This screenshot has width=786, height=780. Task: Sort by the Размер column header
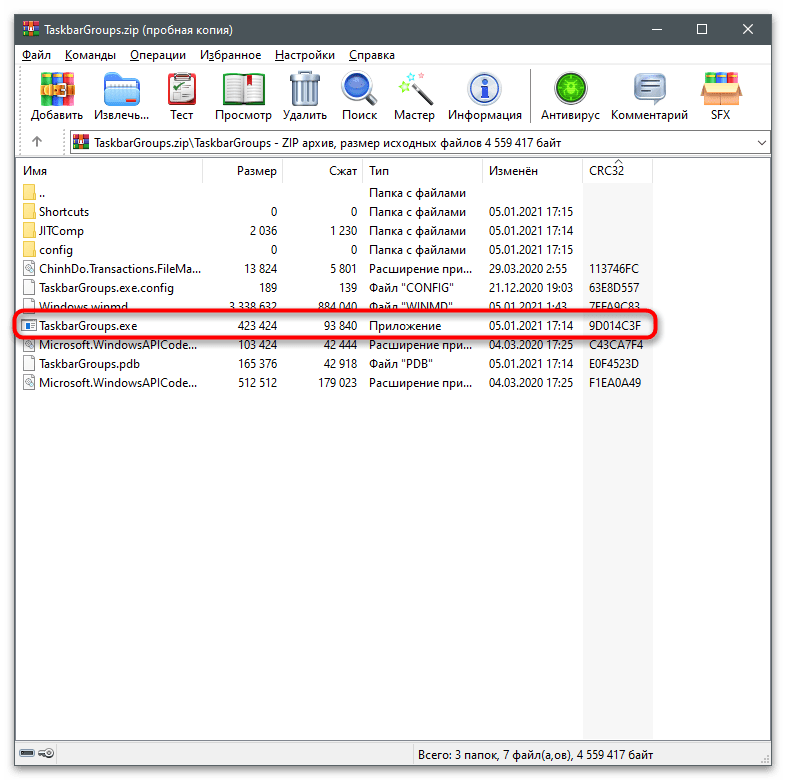243,171
